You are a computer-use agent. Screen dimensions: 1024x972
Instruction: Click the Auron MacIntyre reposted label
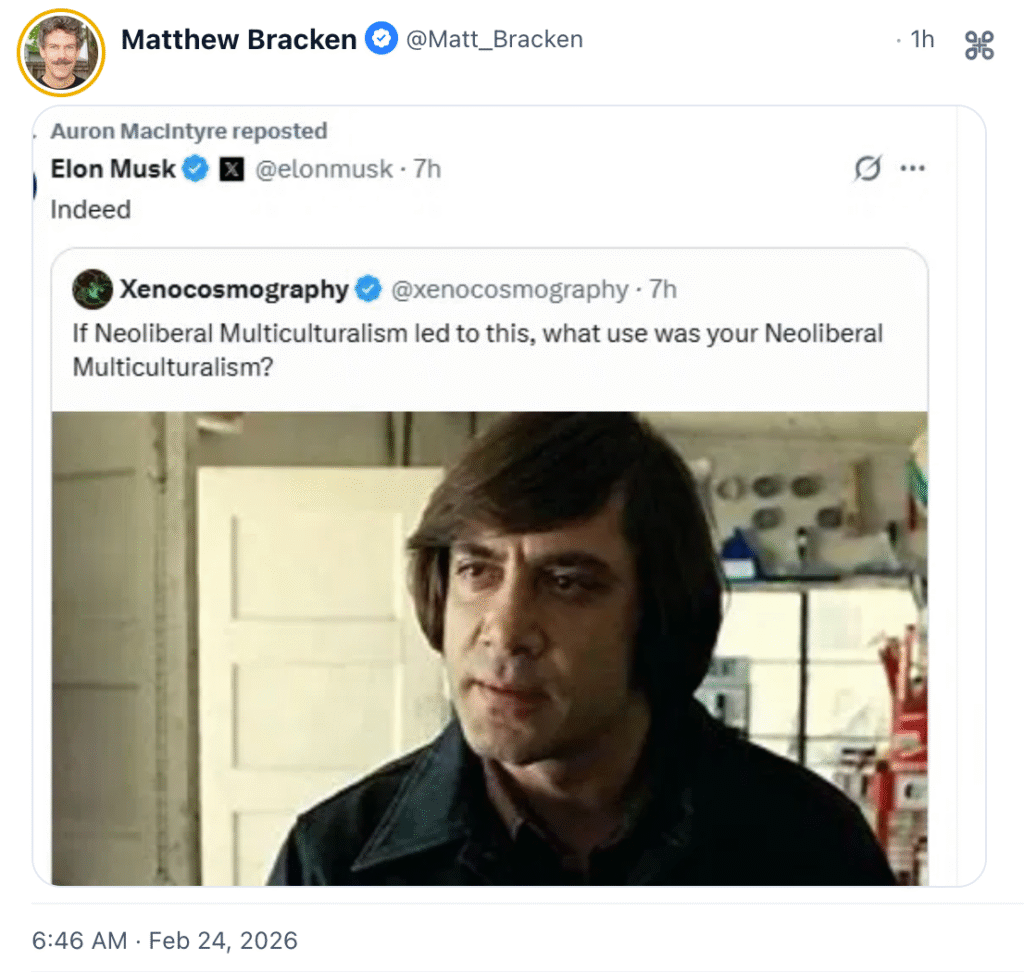click(x=189, y=131)
